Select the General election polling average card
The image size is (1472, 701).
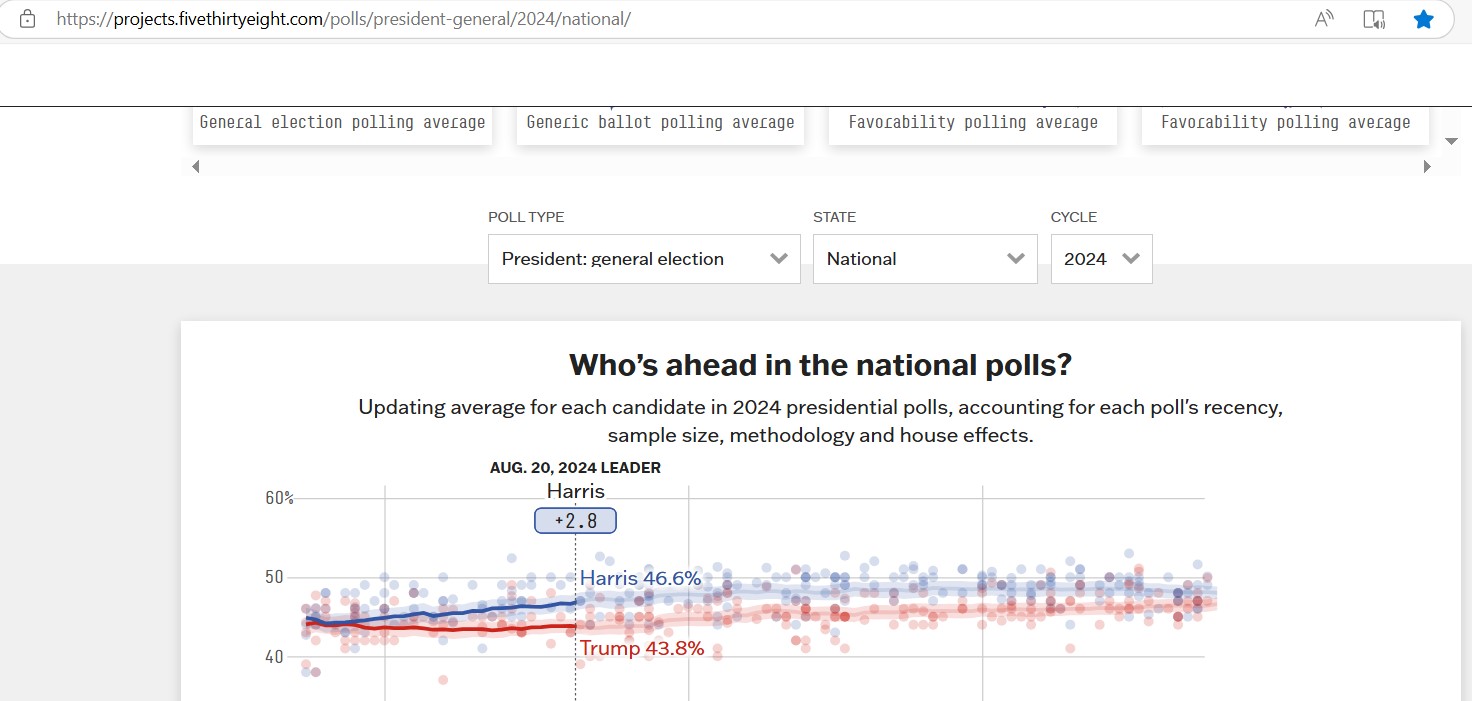[x=342, y=123]
